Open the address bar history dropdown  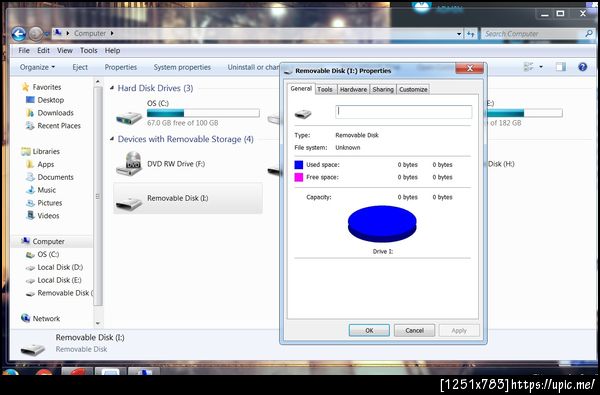[x=459, y=34]
